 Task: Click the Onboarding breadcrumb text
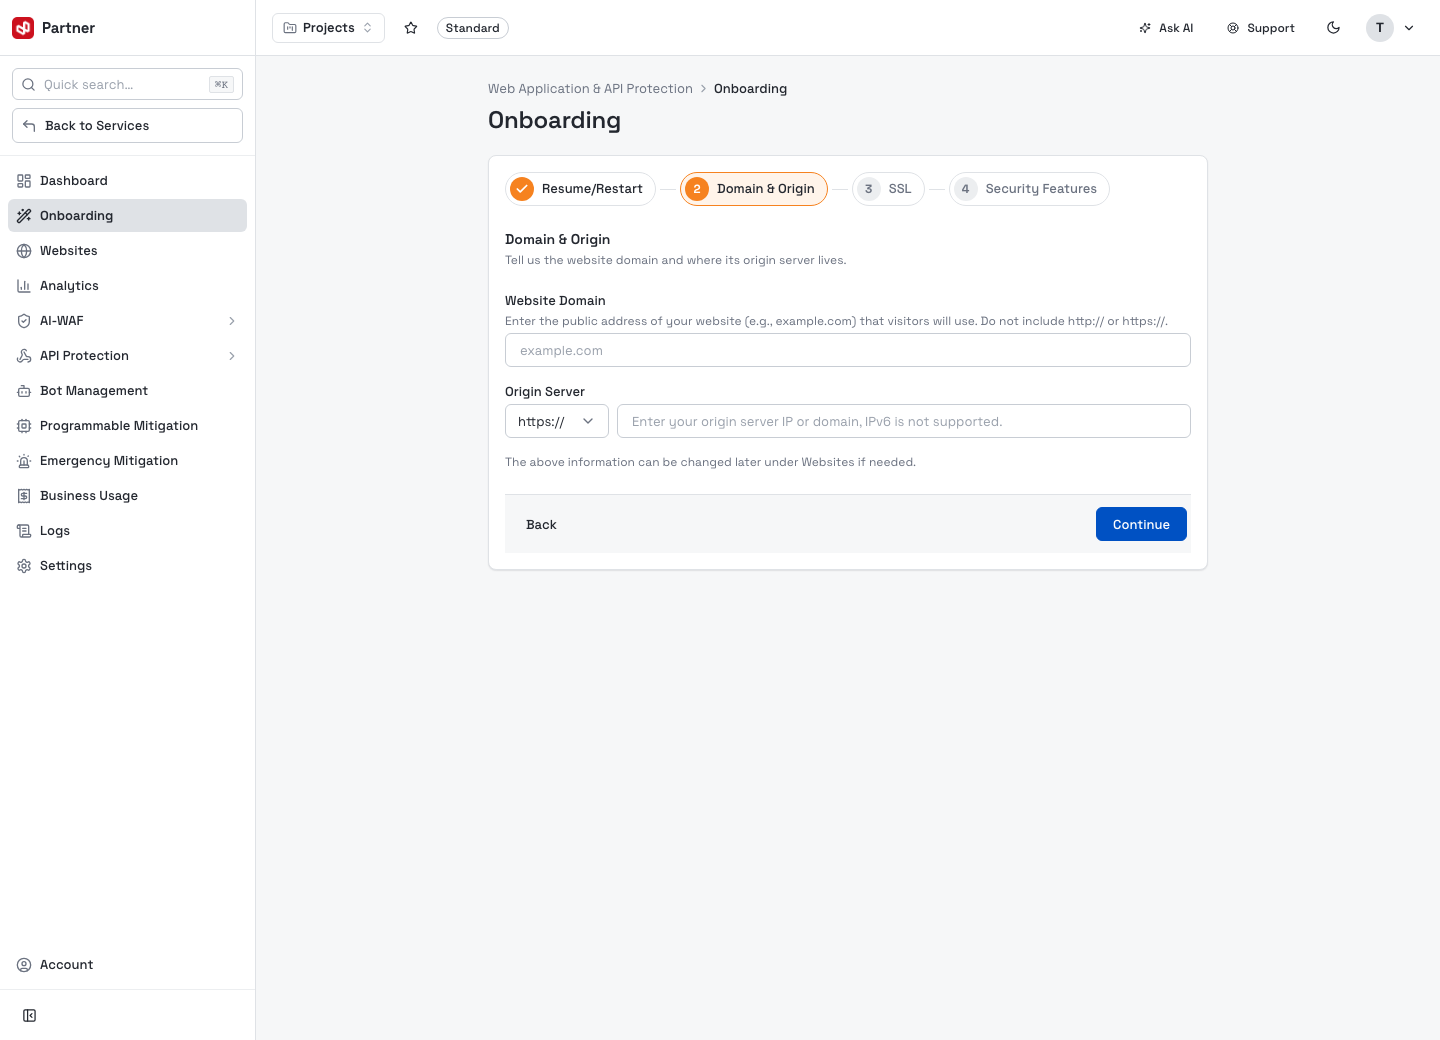[750, 89]
